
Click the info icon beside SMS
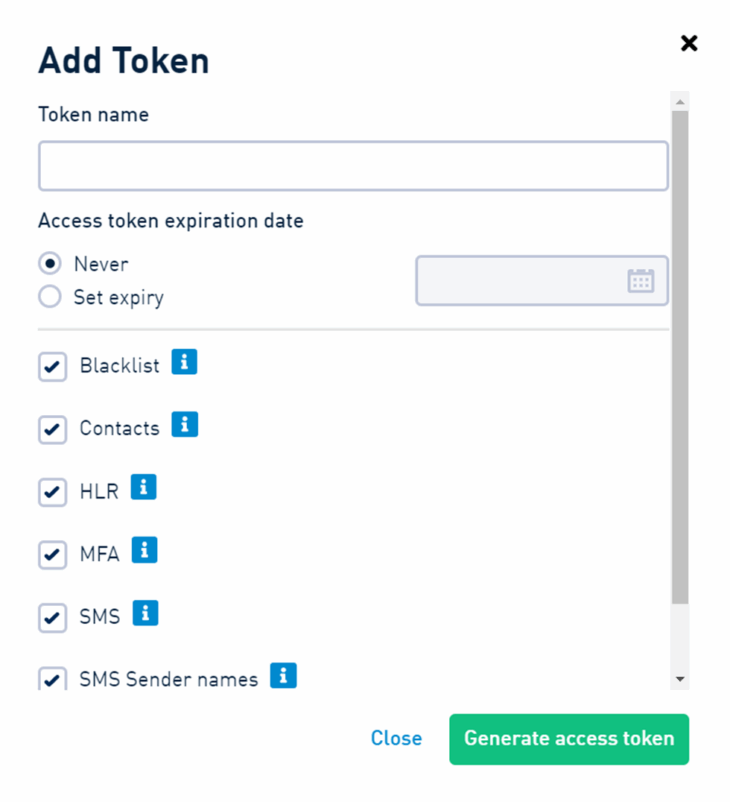[x=146, y=613]
